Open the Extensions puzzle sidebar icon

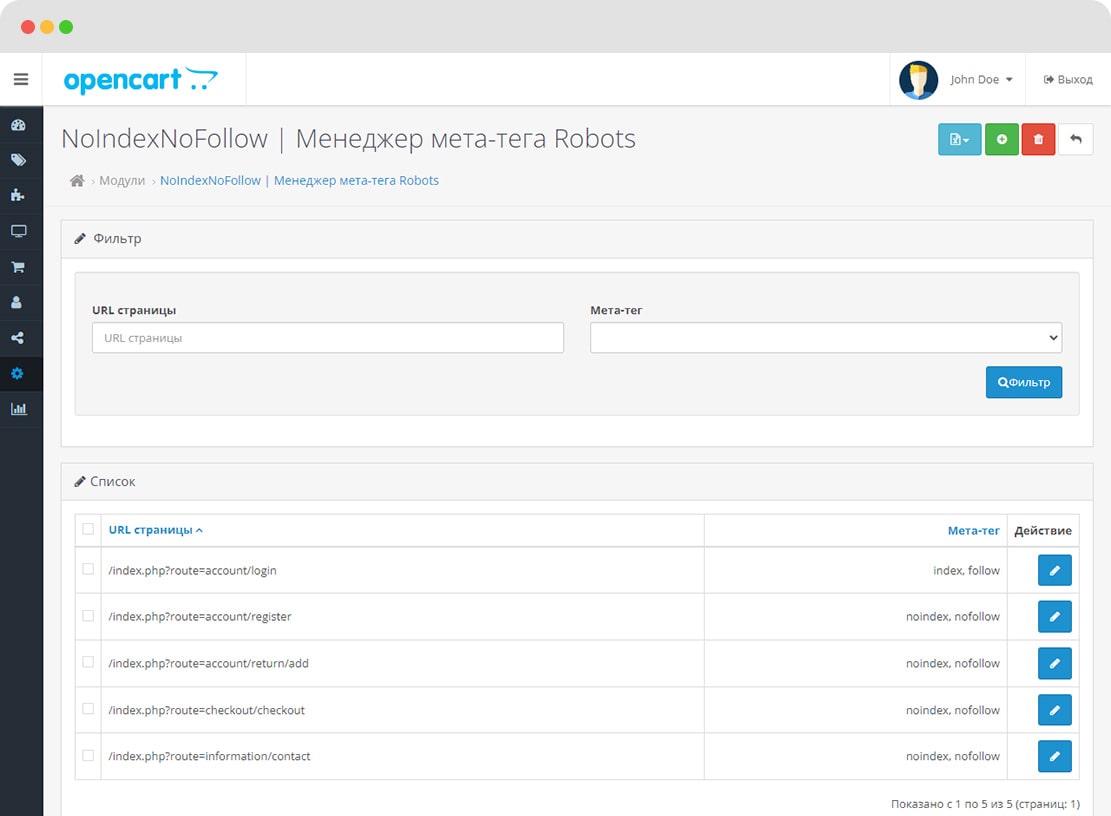coord(18,196)
